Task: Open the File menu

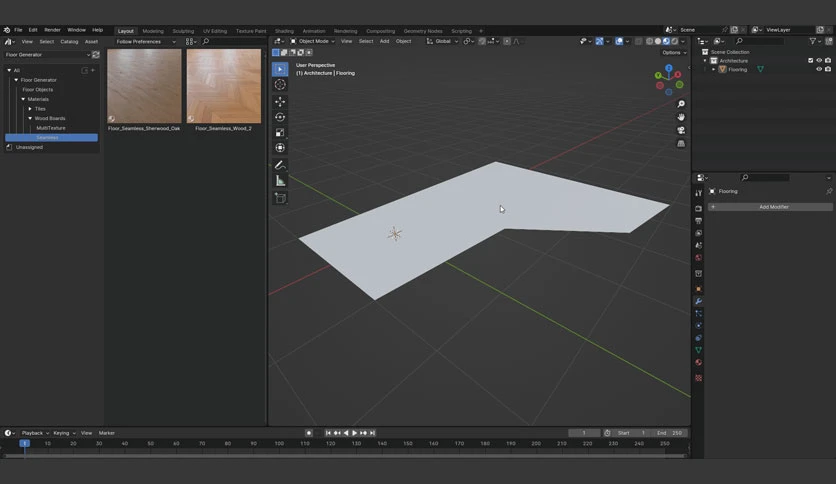Action: (x=18, y=30)
